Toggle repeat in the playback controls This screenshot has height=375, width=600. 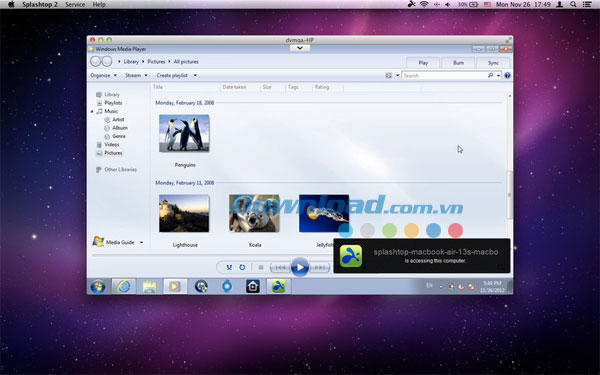(x=242, y=267)
